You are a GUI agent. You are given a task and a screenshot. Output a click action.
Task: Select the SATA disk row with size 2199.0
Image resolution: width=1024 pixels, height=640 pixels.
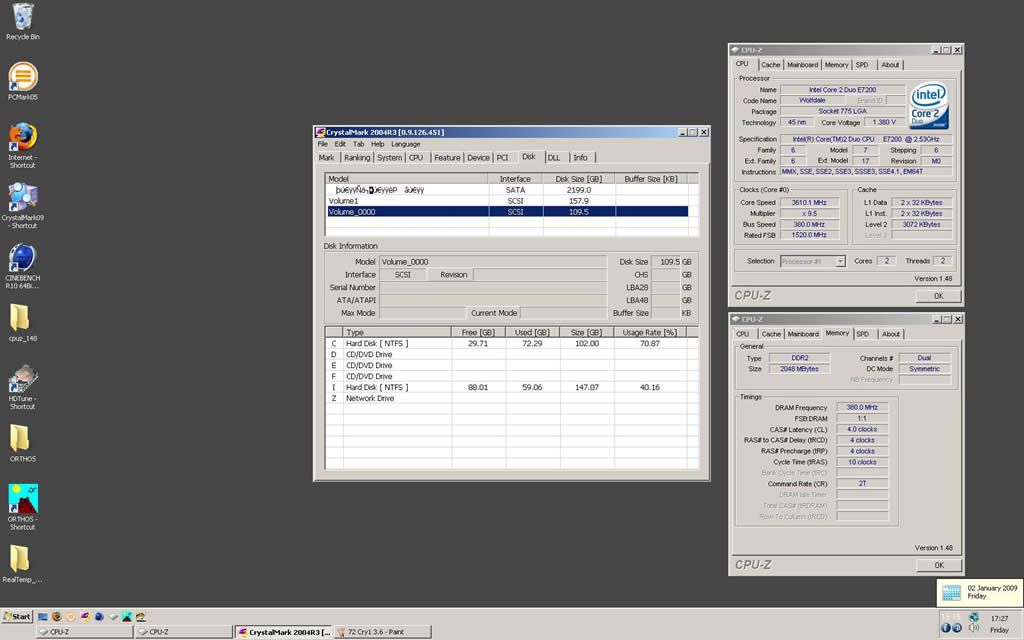pyautogui.click(x=507, y=190)
